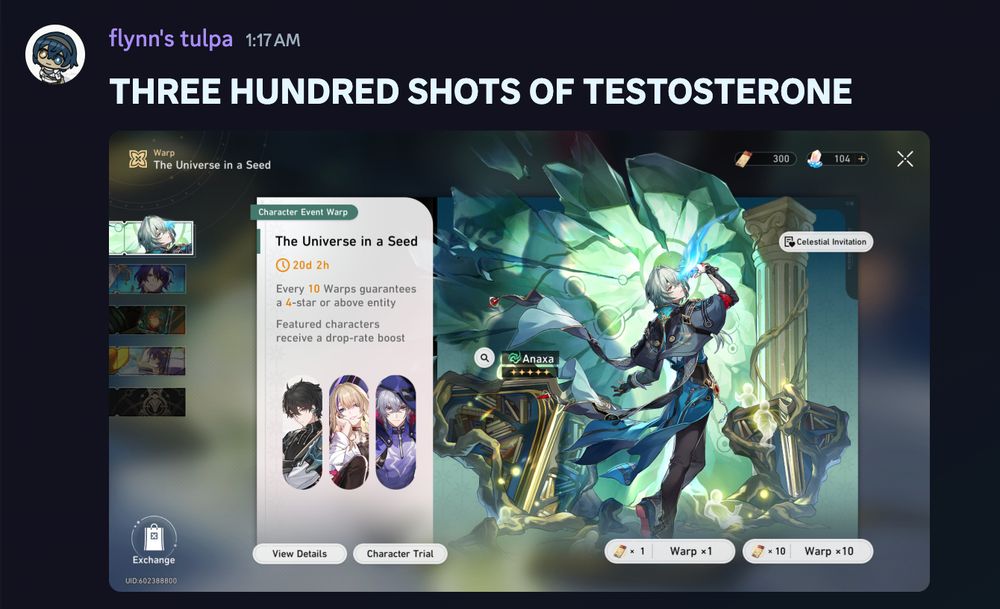Image resolution: width=1000 pixels, height=609 pixels.
Task: Click the plus icon next to 104
Action: (x=862, y=159)
